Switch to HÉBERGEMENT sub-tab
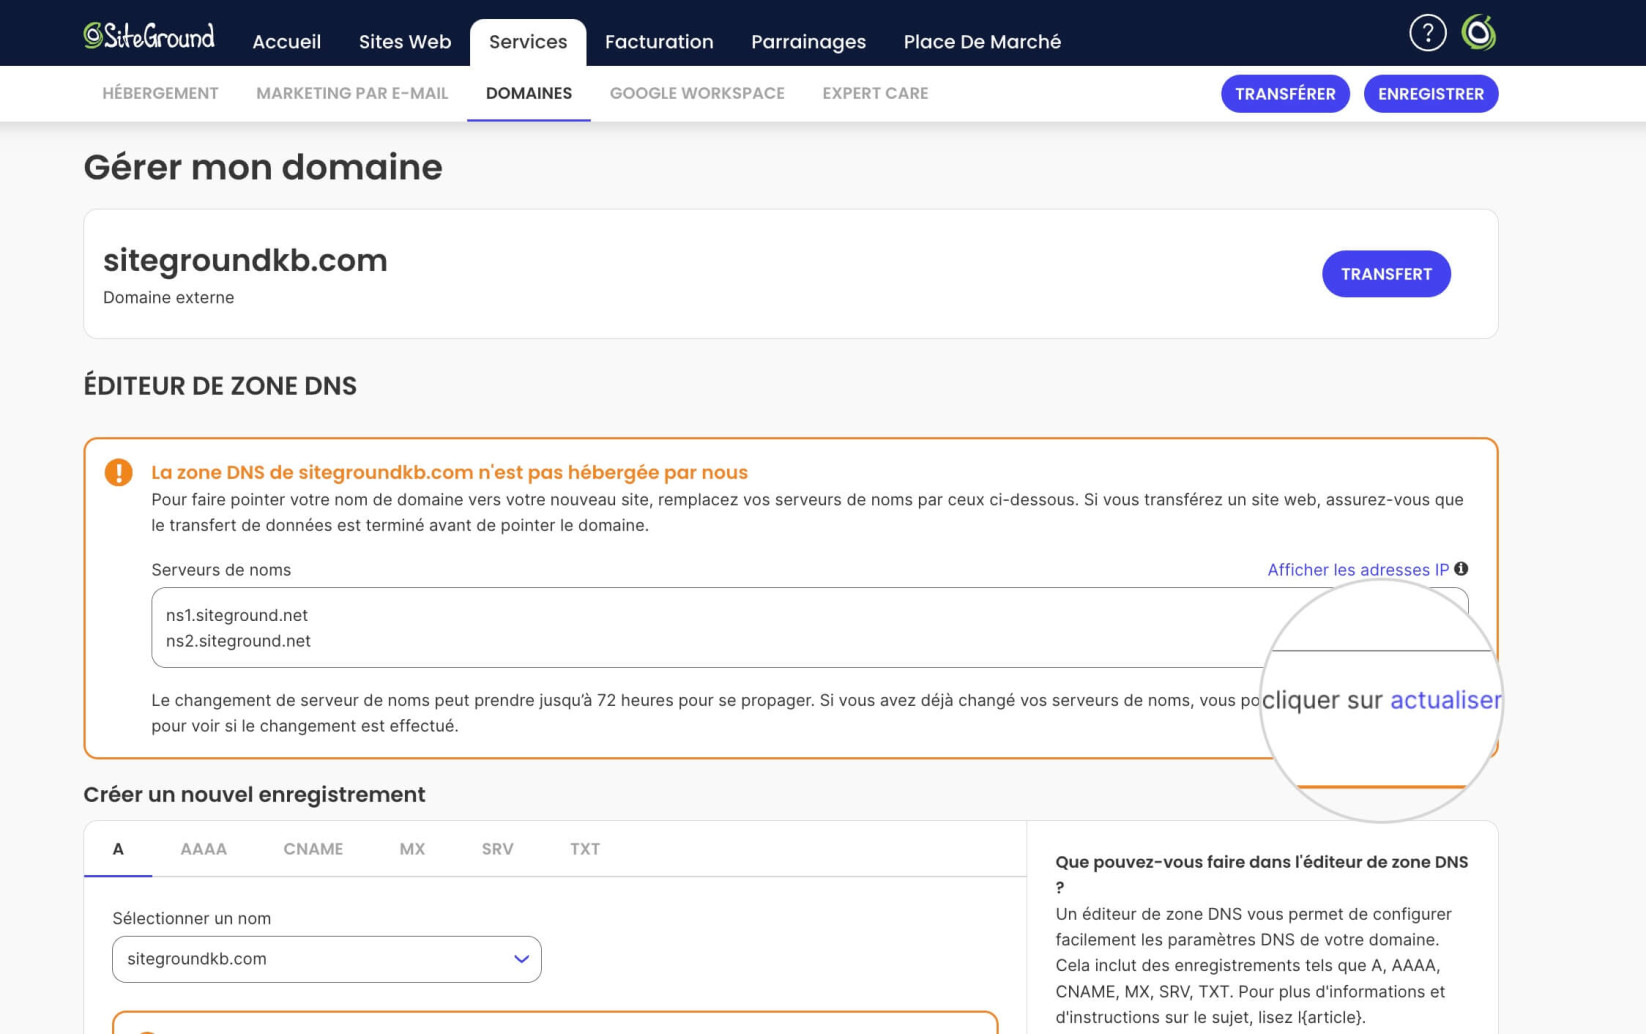 (160, 93)
